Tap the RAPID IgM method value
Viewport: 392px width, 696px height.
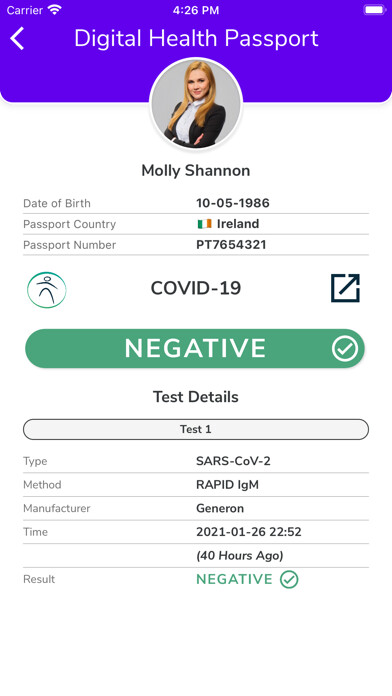point(227,485)
